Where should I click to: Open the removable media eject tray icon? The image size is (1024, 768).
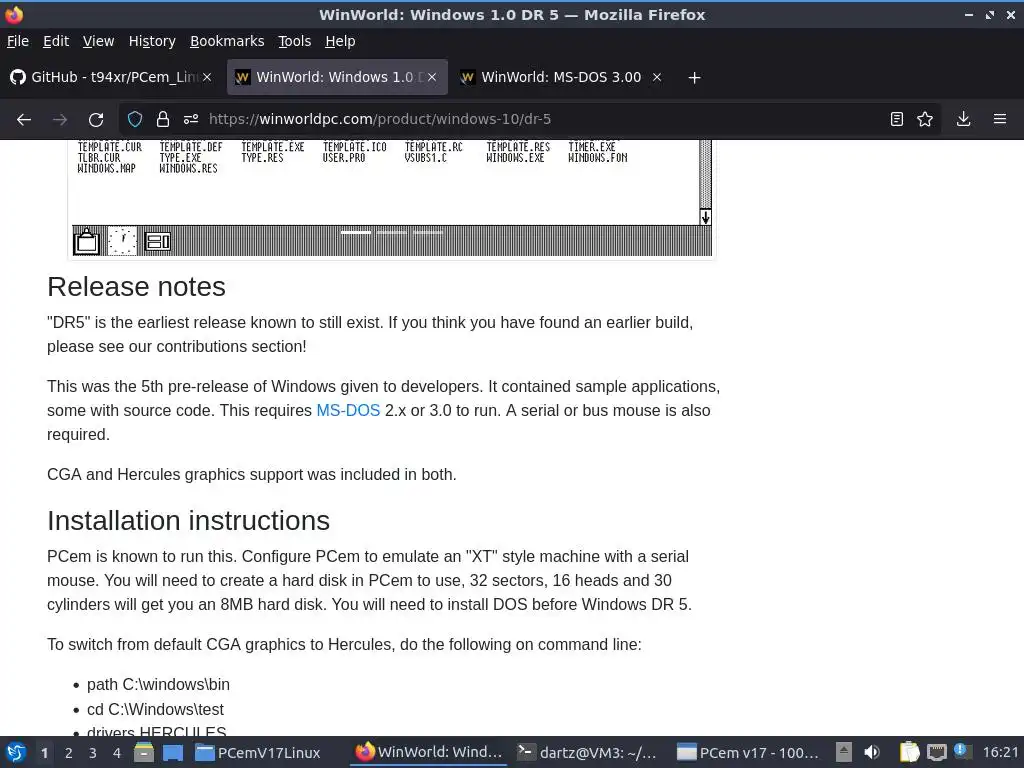click(844, 753)
